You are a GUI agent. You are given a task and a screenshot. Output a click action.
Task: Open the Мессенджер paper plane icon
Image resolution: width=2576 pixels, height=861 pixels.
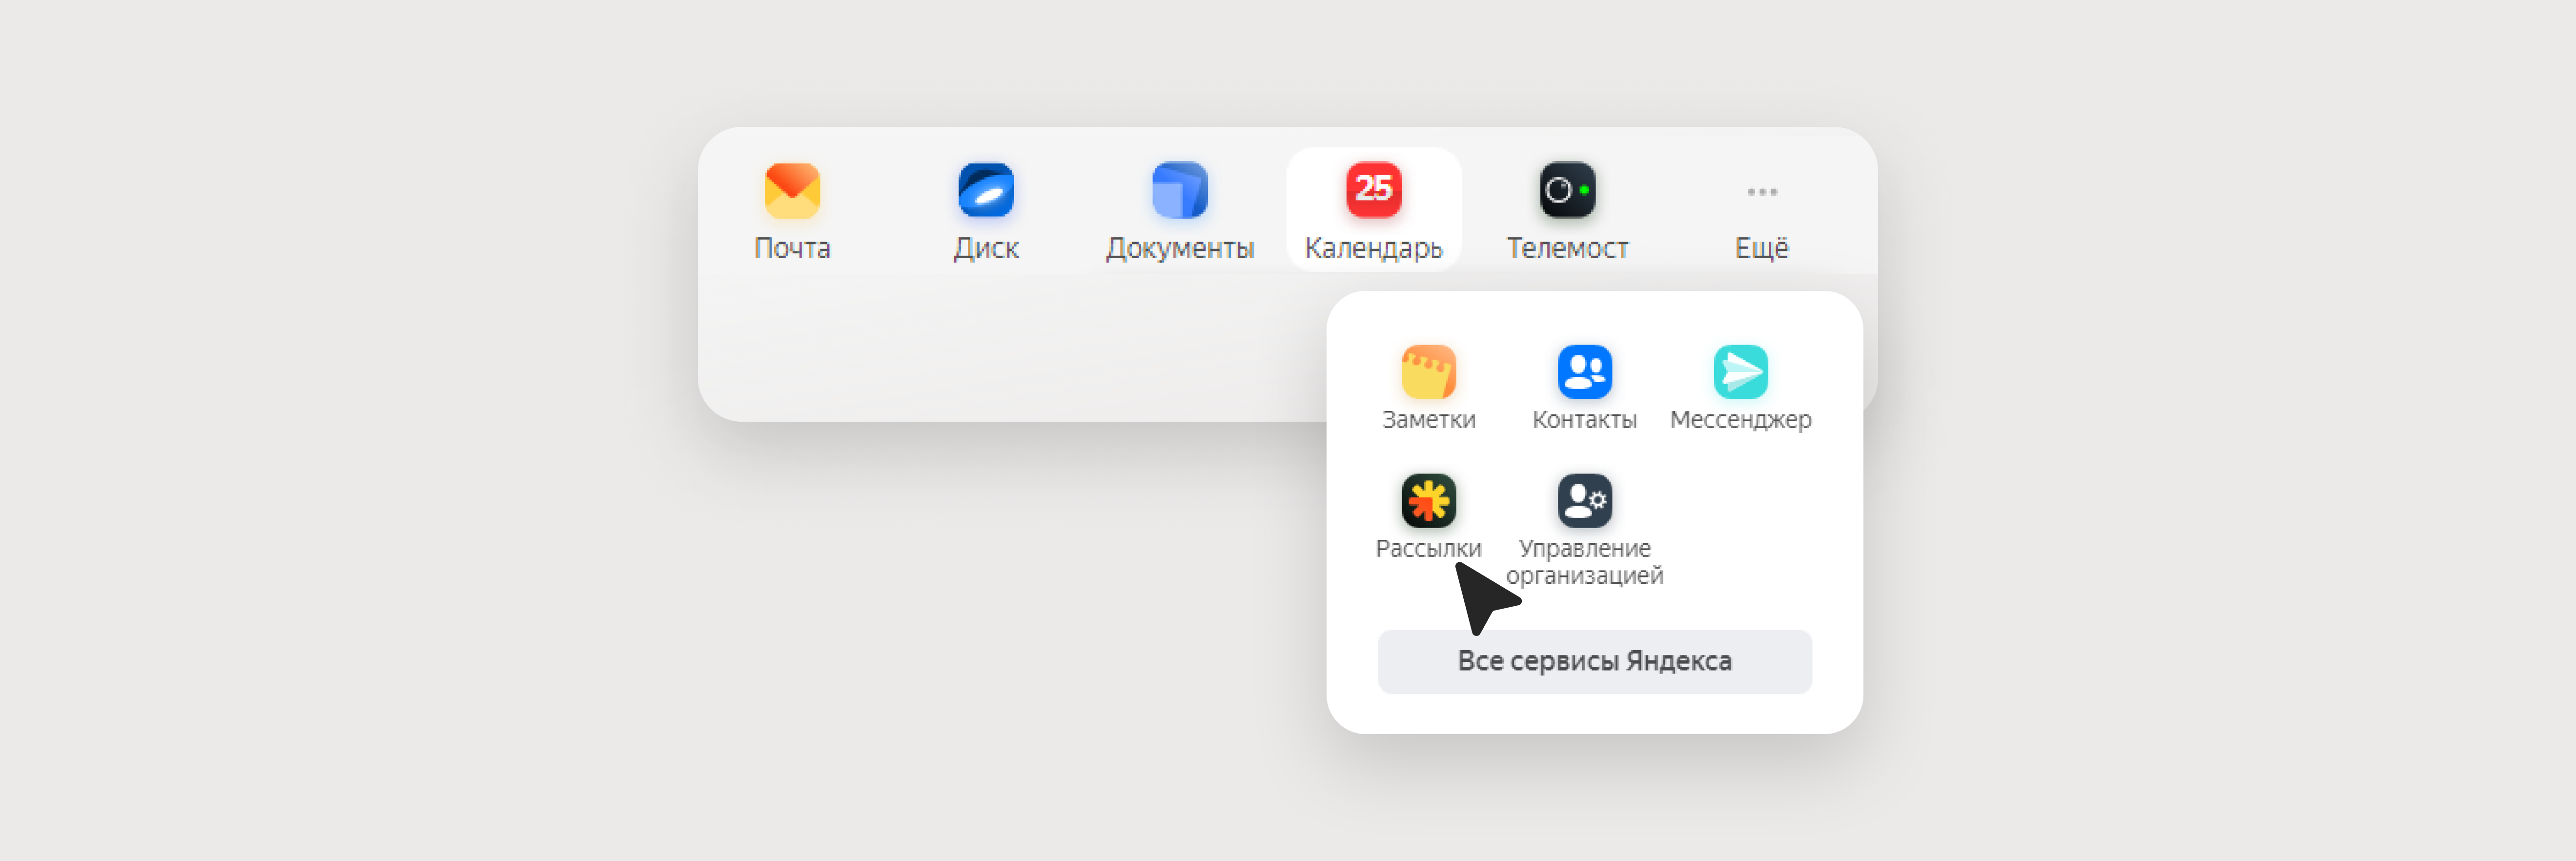1741,372
